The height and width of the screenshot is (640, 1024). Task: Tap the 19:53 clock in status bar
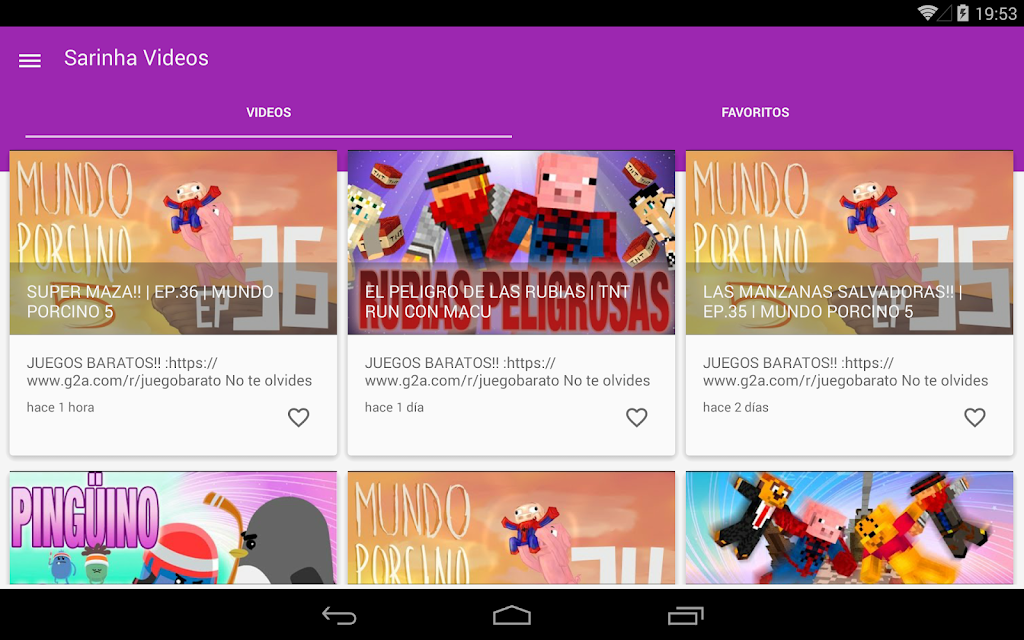pos(996,13)
